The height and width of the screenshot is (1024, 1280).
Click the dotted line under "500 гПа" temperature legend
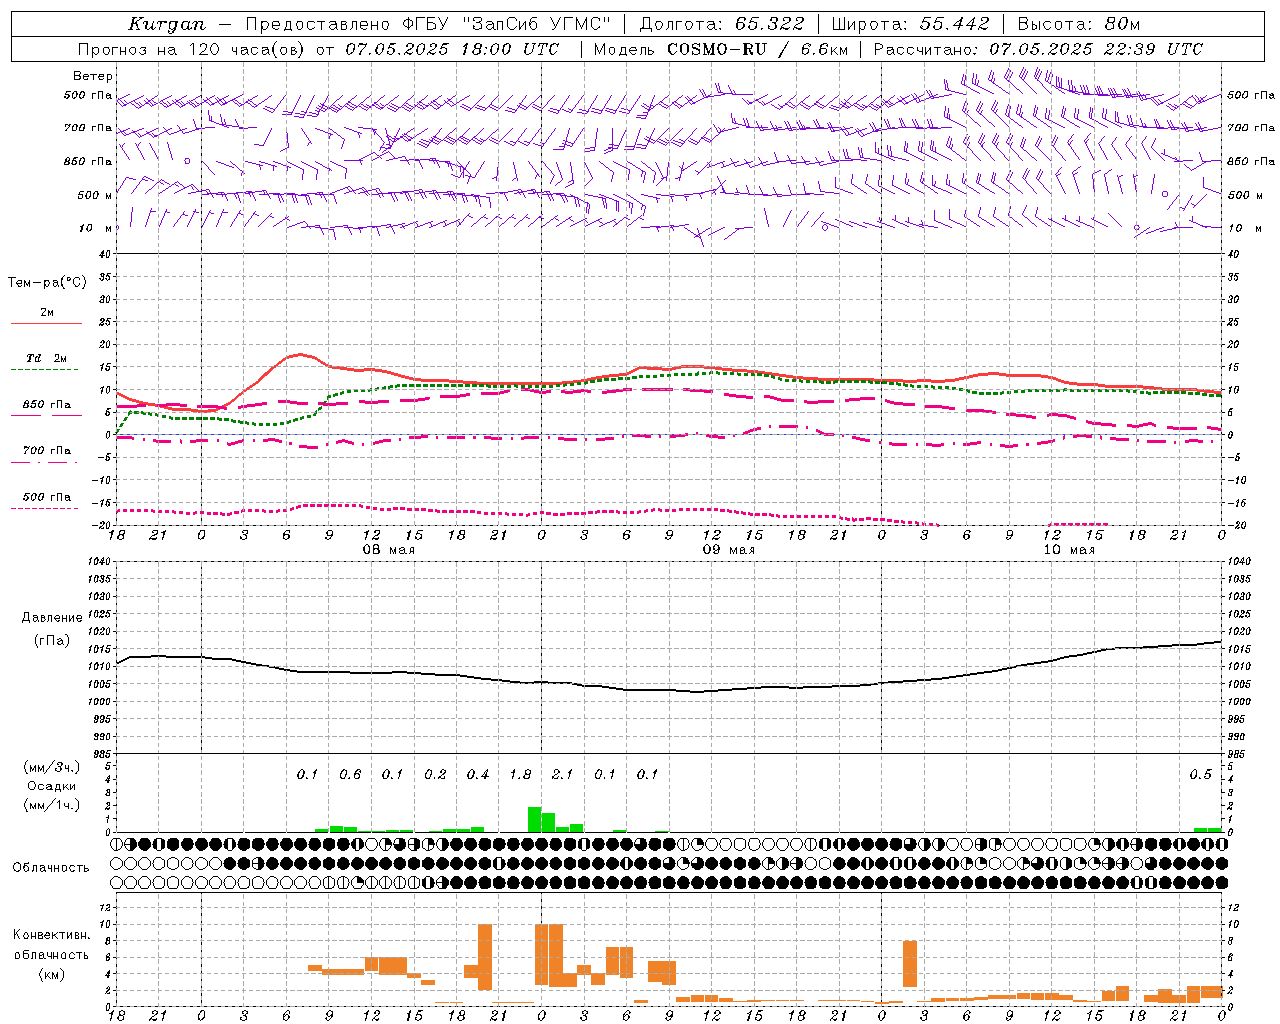pos(45,508)
